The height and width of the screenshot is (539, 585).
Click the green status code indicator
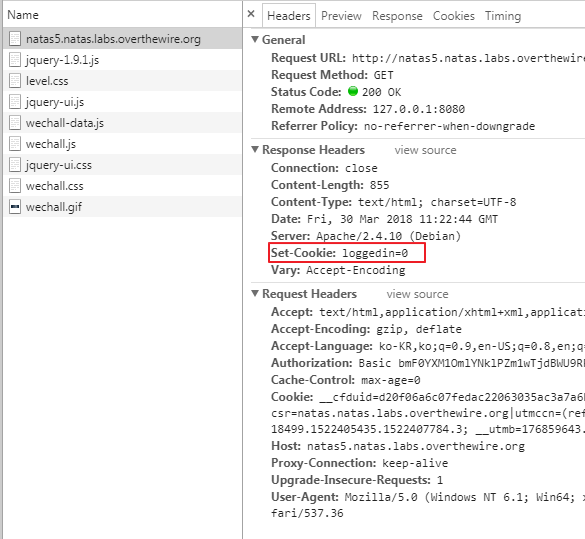(x=353, y=91)
